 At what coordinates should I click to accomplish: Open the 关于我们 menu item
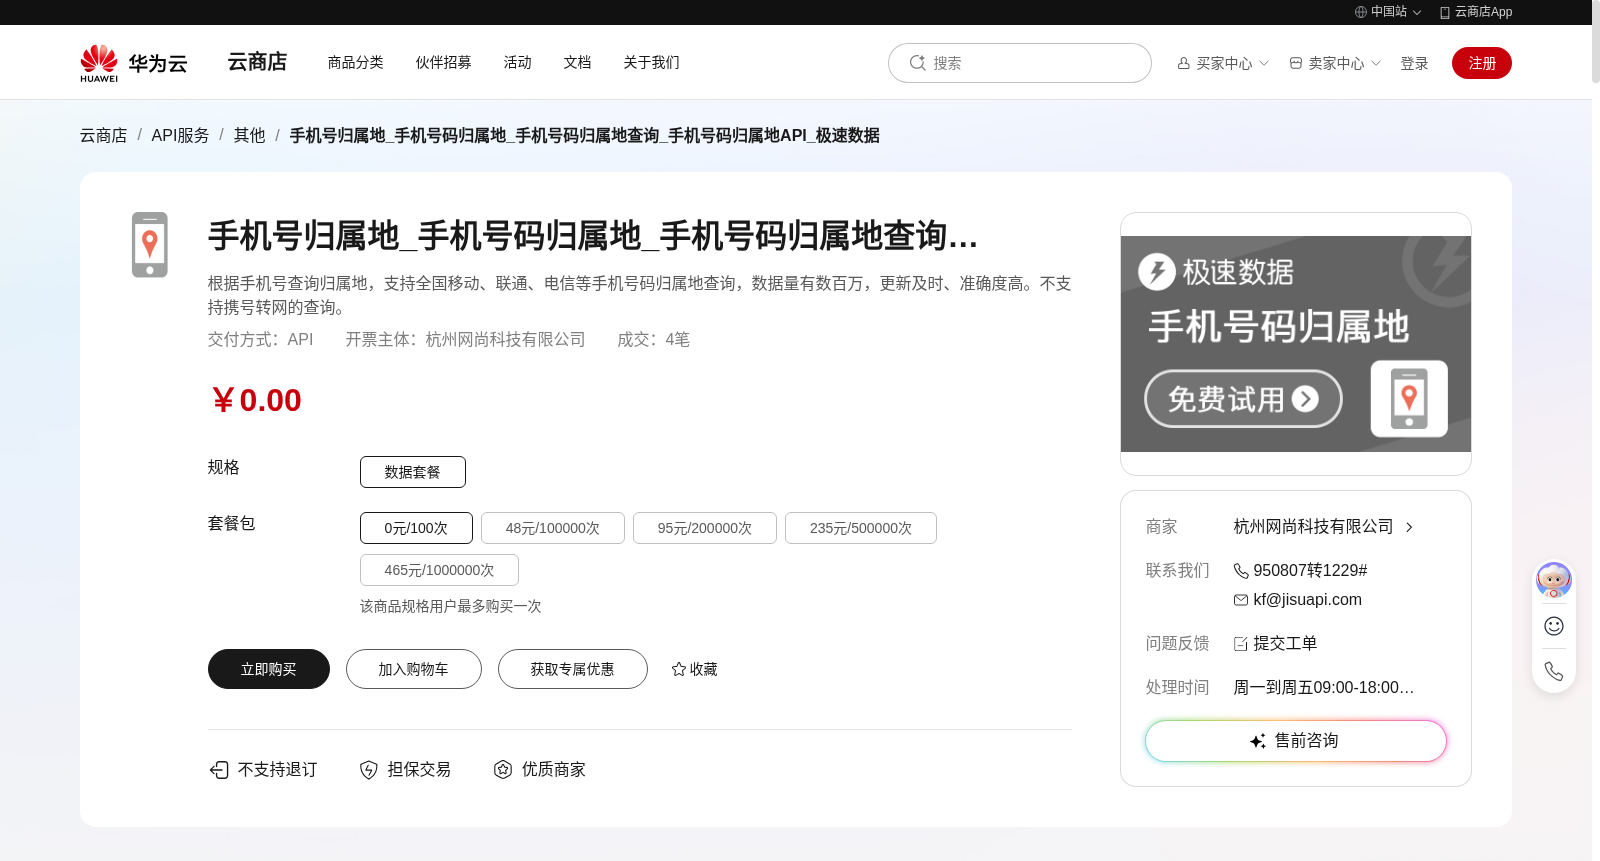coord(652,62)
